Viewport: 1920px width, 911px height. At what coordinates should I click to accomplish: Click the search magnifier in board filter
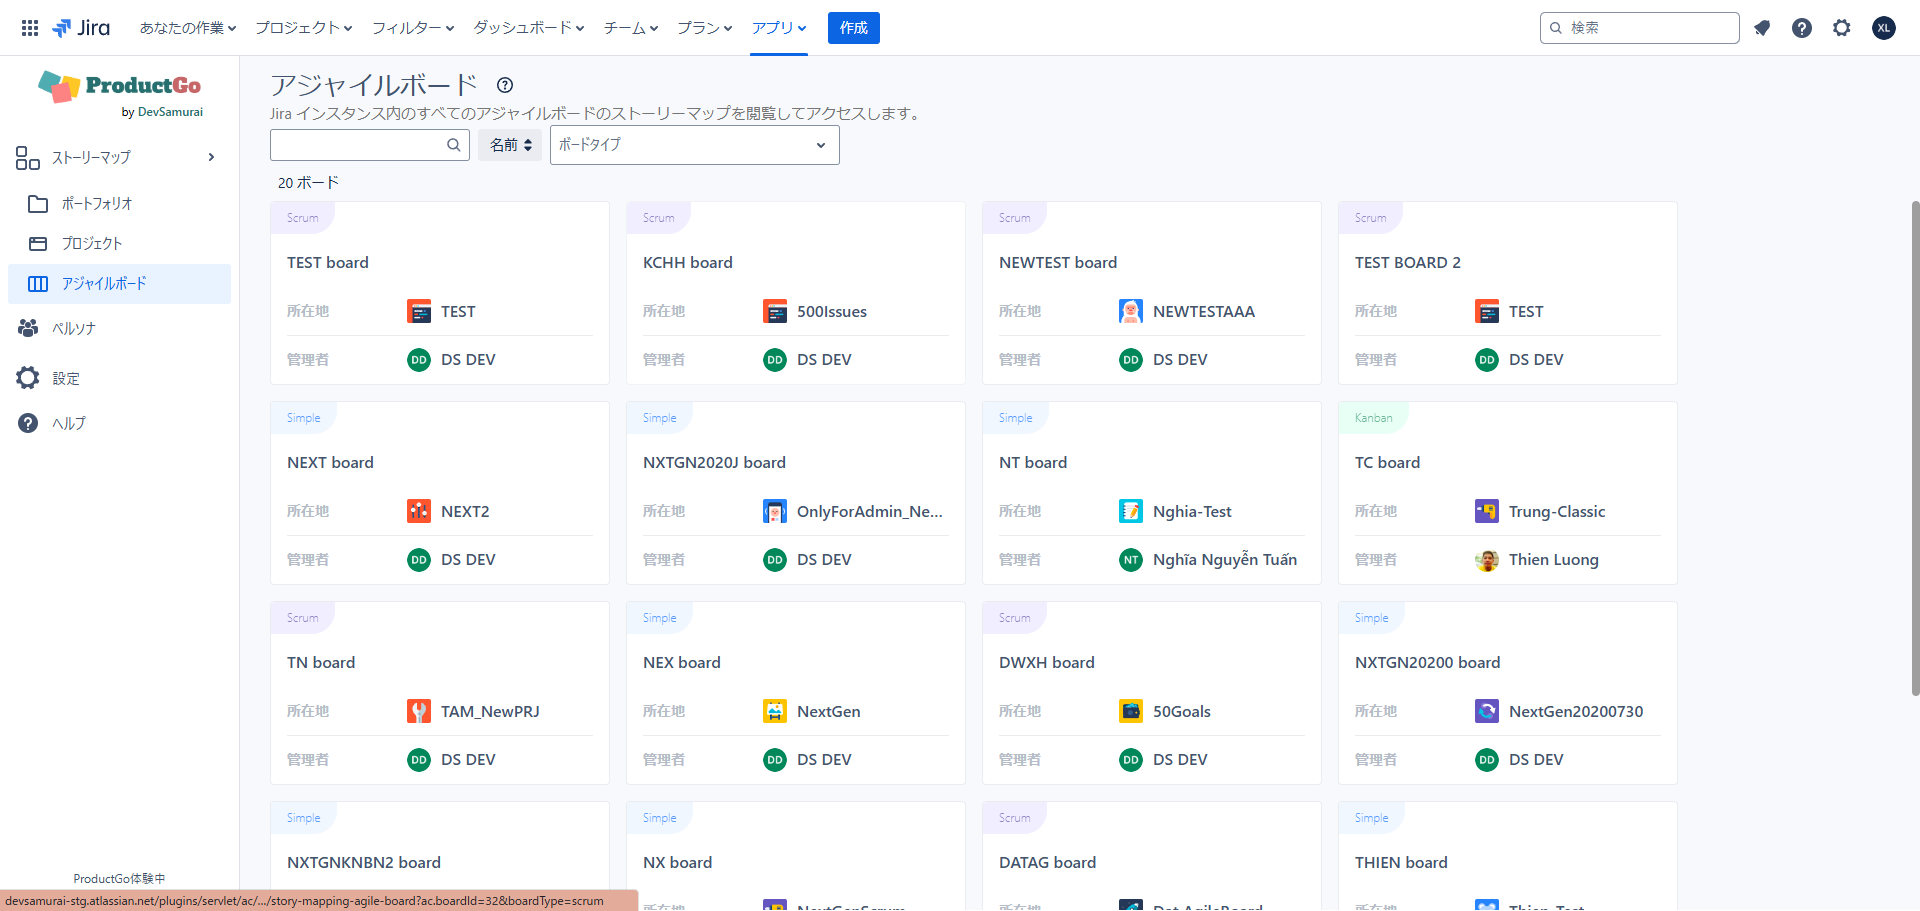(x=453, y=145)
